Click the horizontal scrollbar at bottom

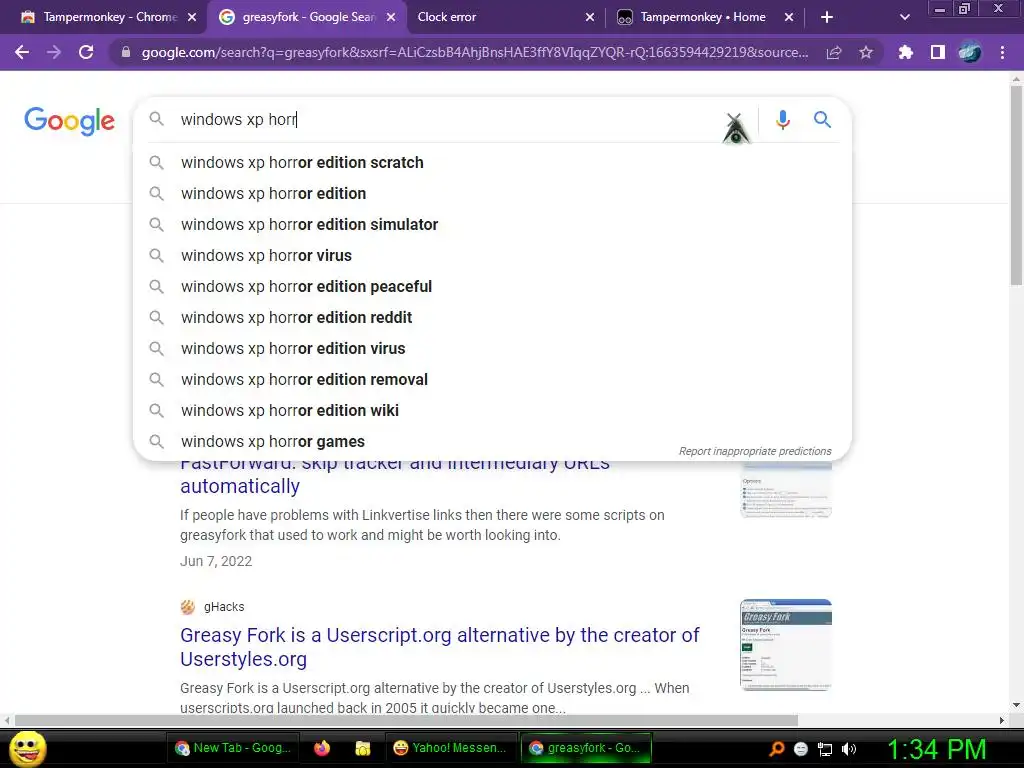click(x=406, y=720)
